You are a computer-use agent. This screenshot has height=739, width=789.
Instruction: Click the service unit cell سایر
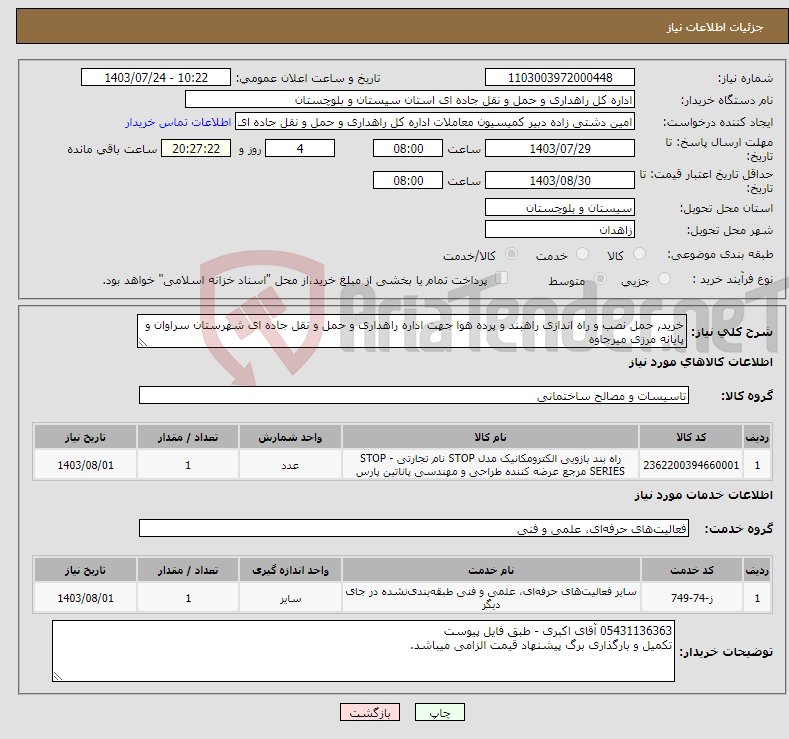290,598
